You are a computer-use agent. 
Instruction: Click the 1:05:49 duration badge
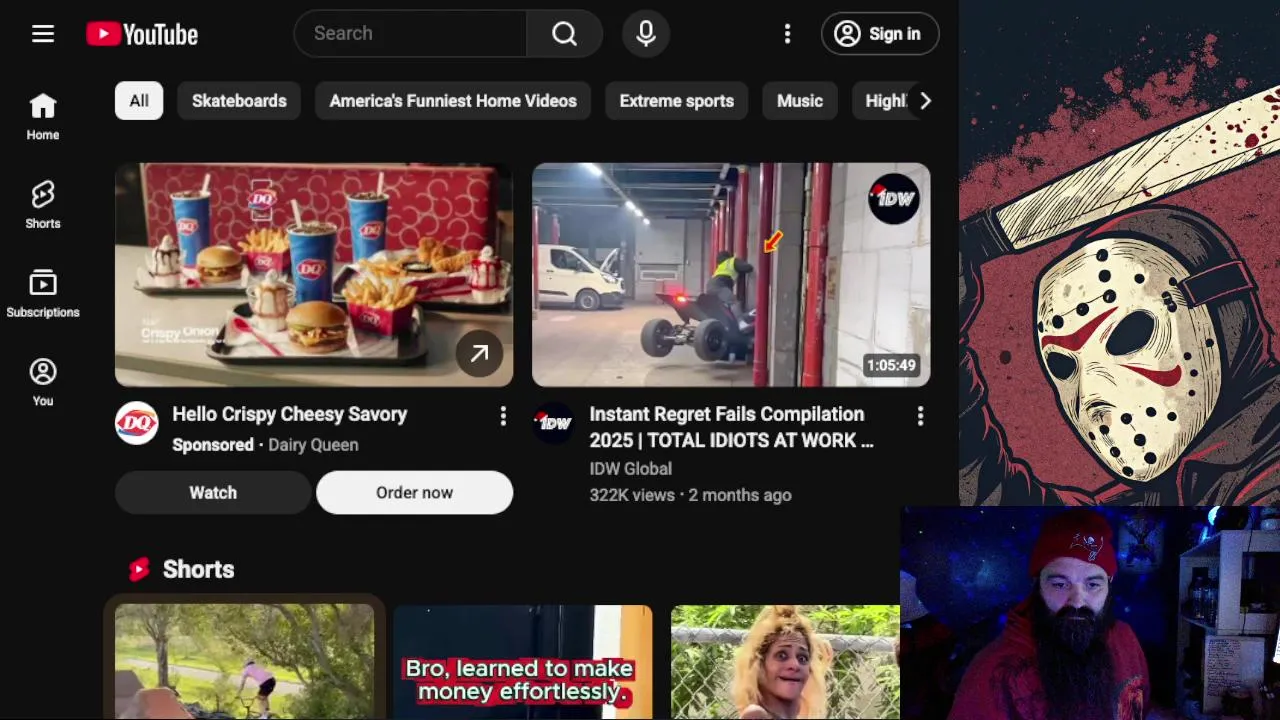click(891, 365)
